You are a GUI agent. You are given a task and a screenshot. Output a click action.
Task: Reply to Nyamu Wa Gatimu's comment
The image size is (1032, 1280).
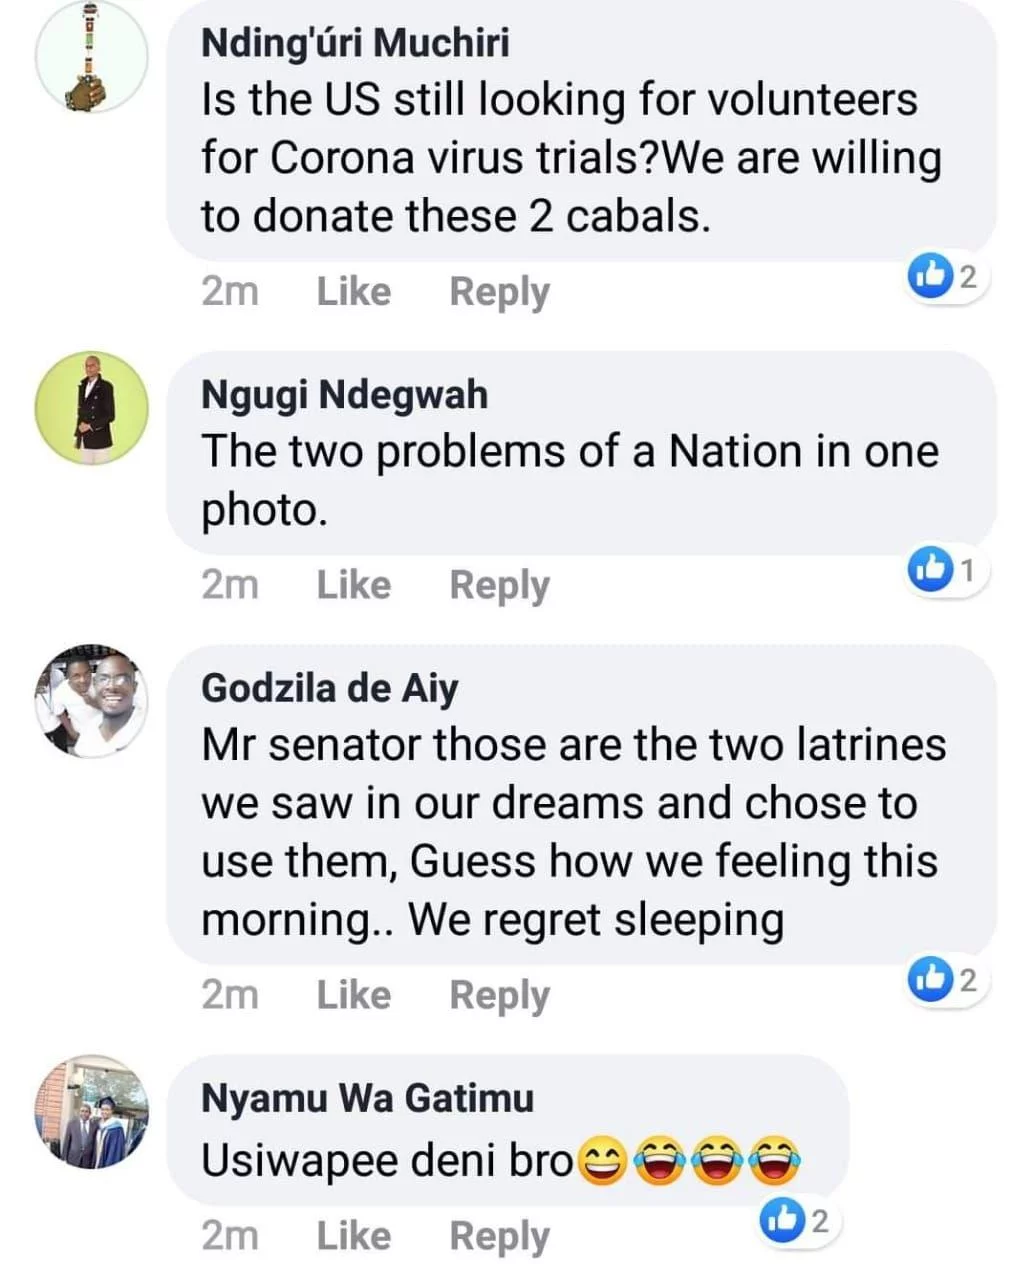click(499, 1236)
